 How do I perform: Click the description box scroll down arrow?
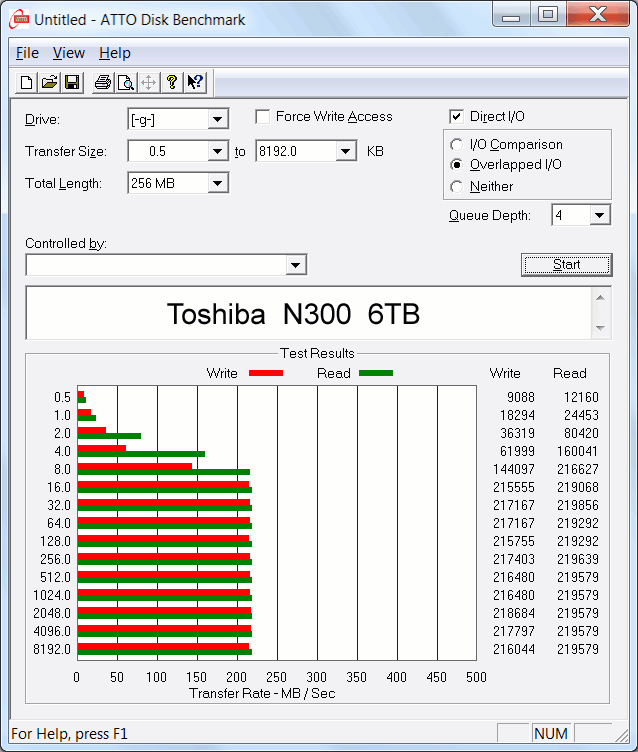[600, 328]
